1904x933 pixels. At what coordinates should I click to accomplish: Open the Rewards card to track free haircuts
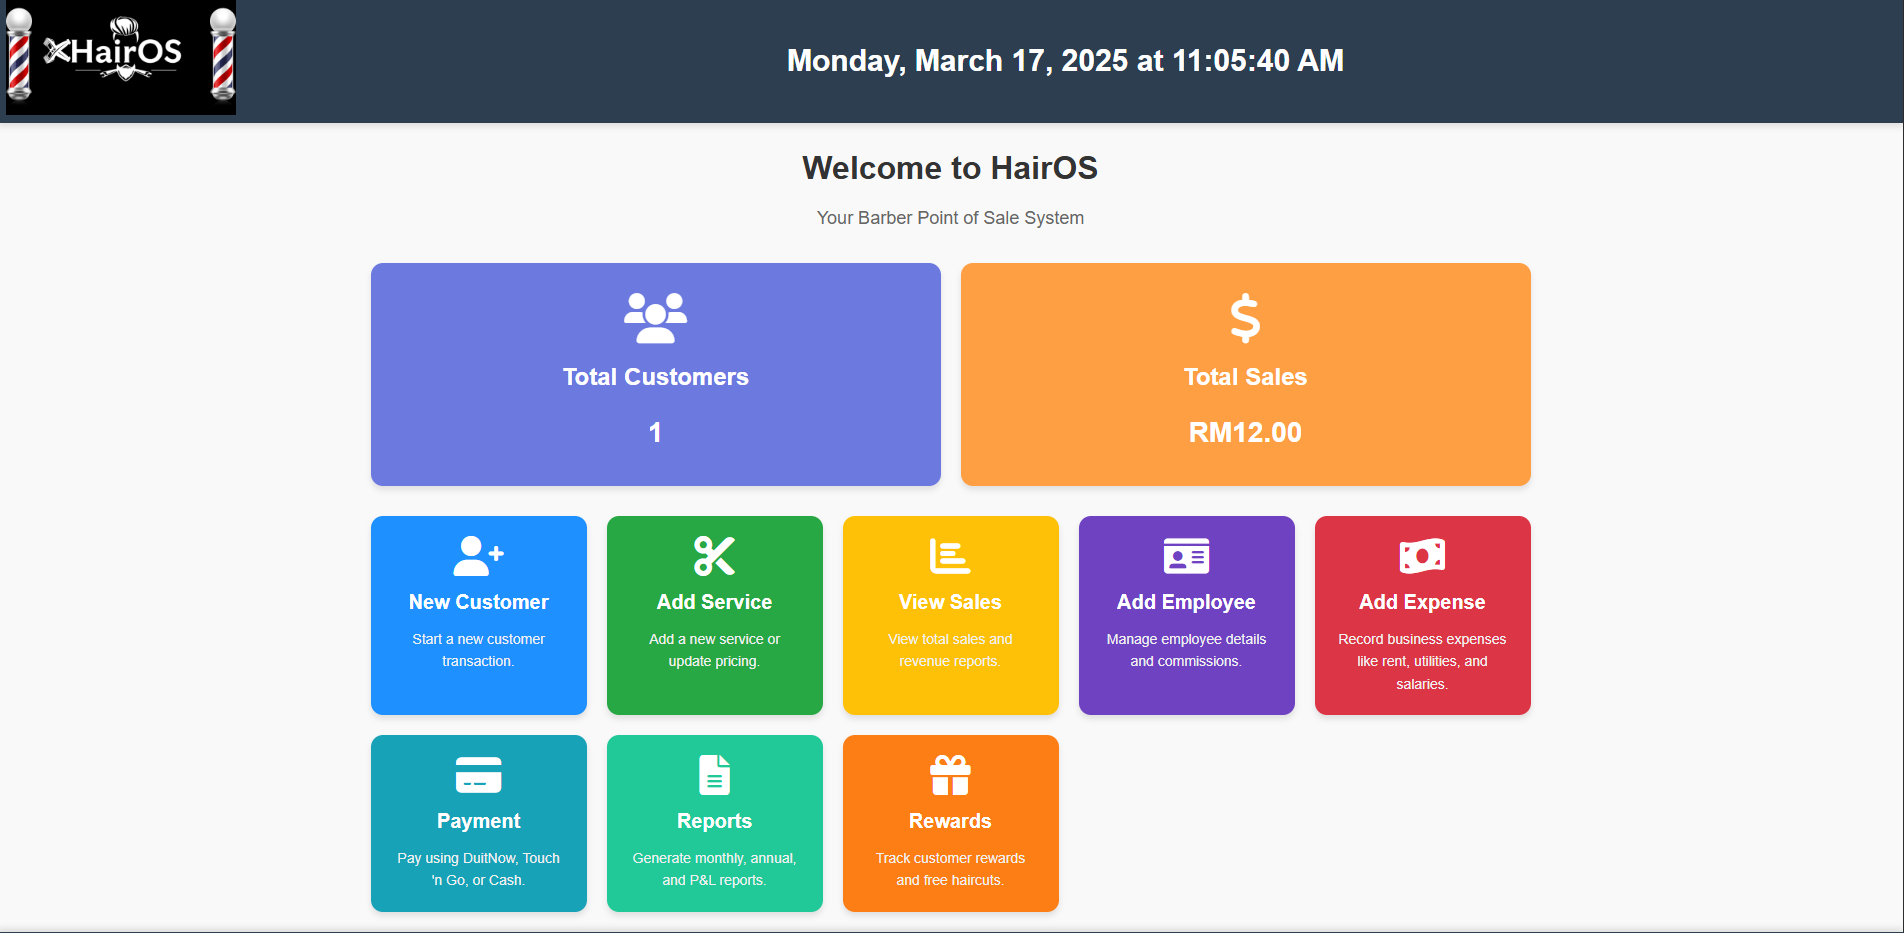950,823
